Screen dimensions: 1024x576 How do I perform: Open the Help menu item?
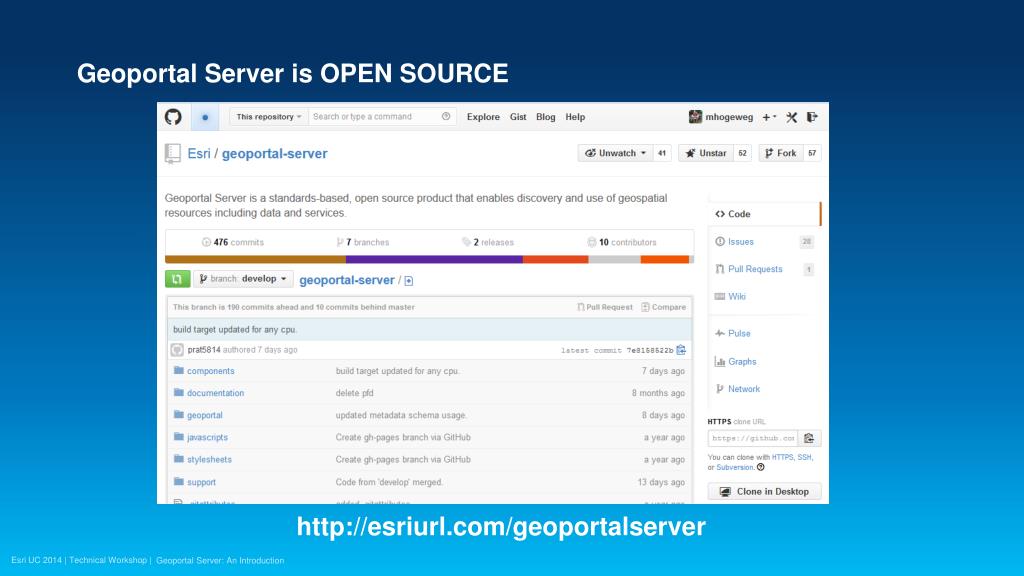[575, 117]
